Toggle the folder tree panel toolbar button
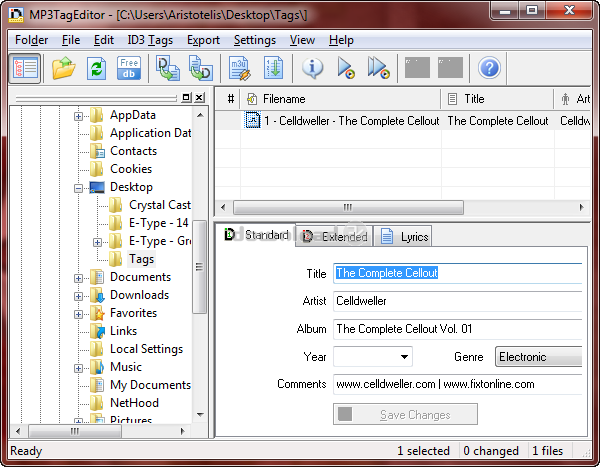Screen dimensions: 600x467 point(25,69)
